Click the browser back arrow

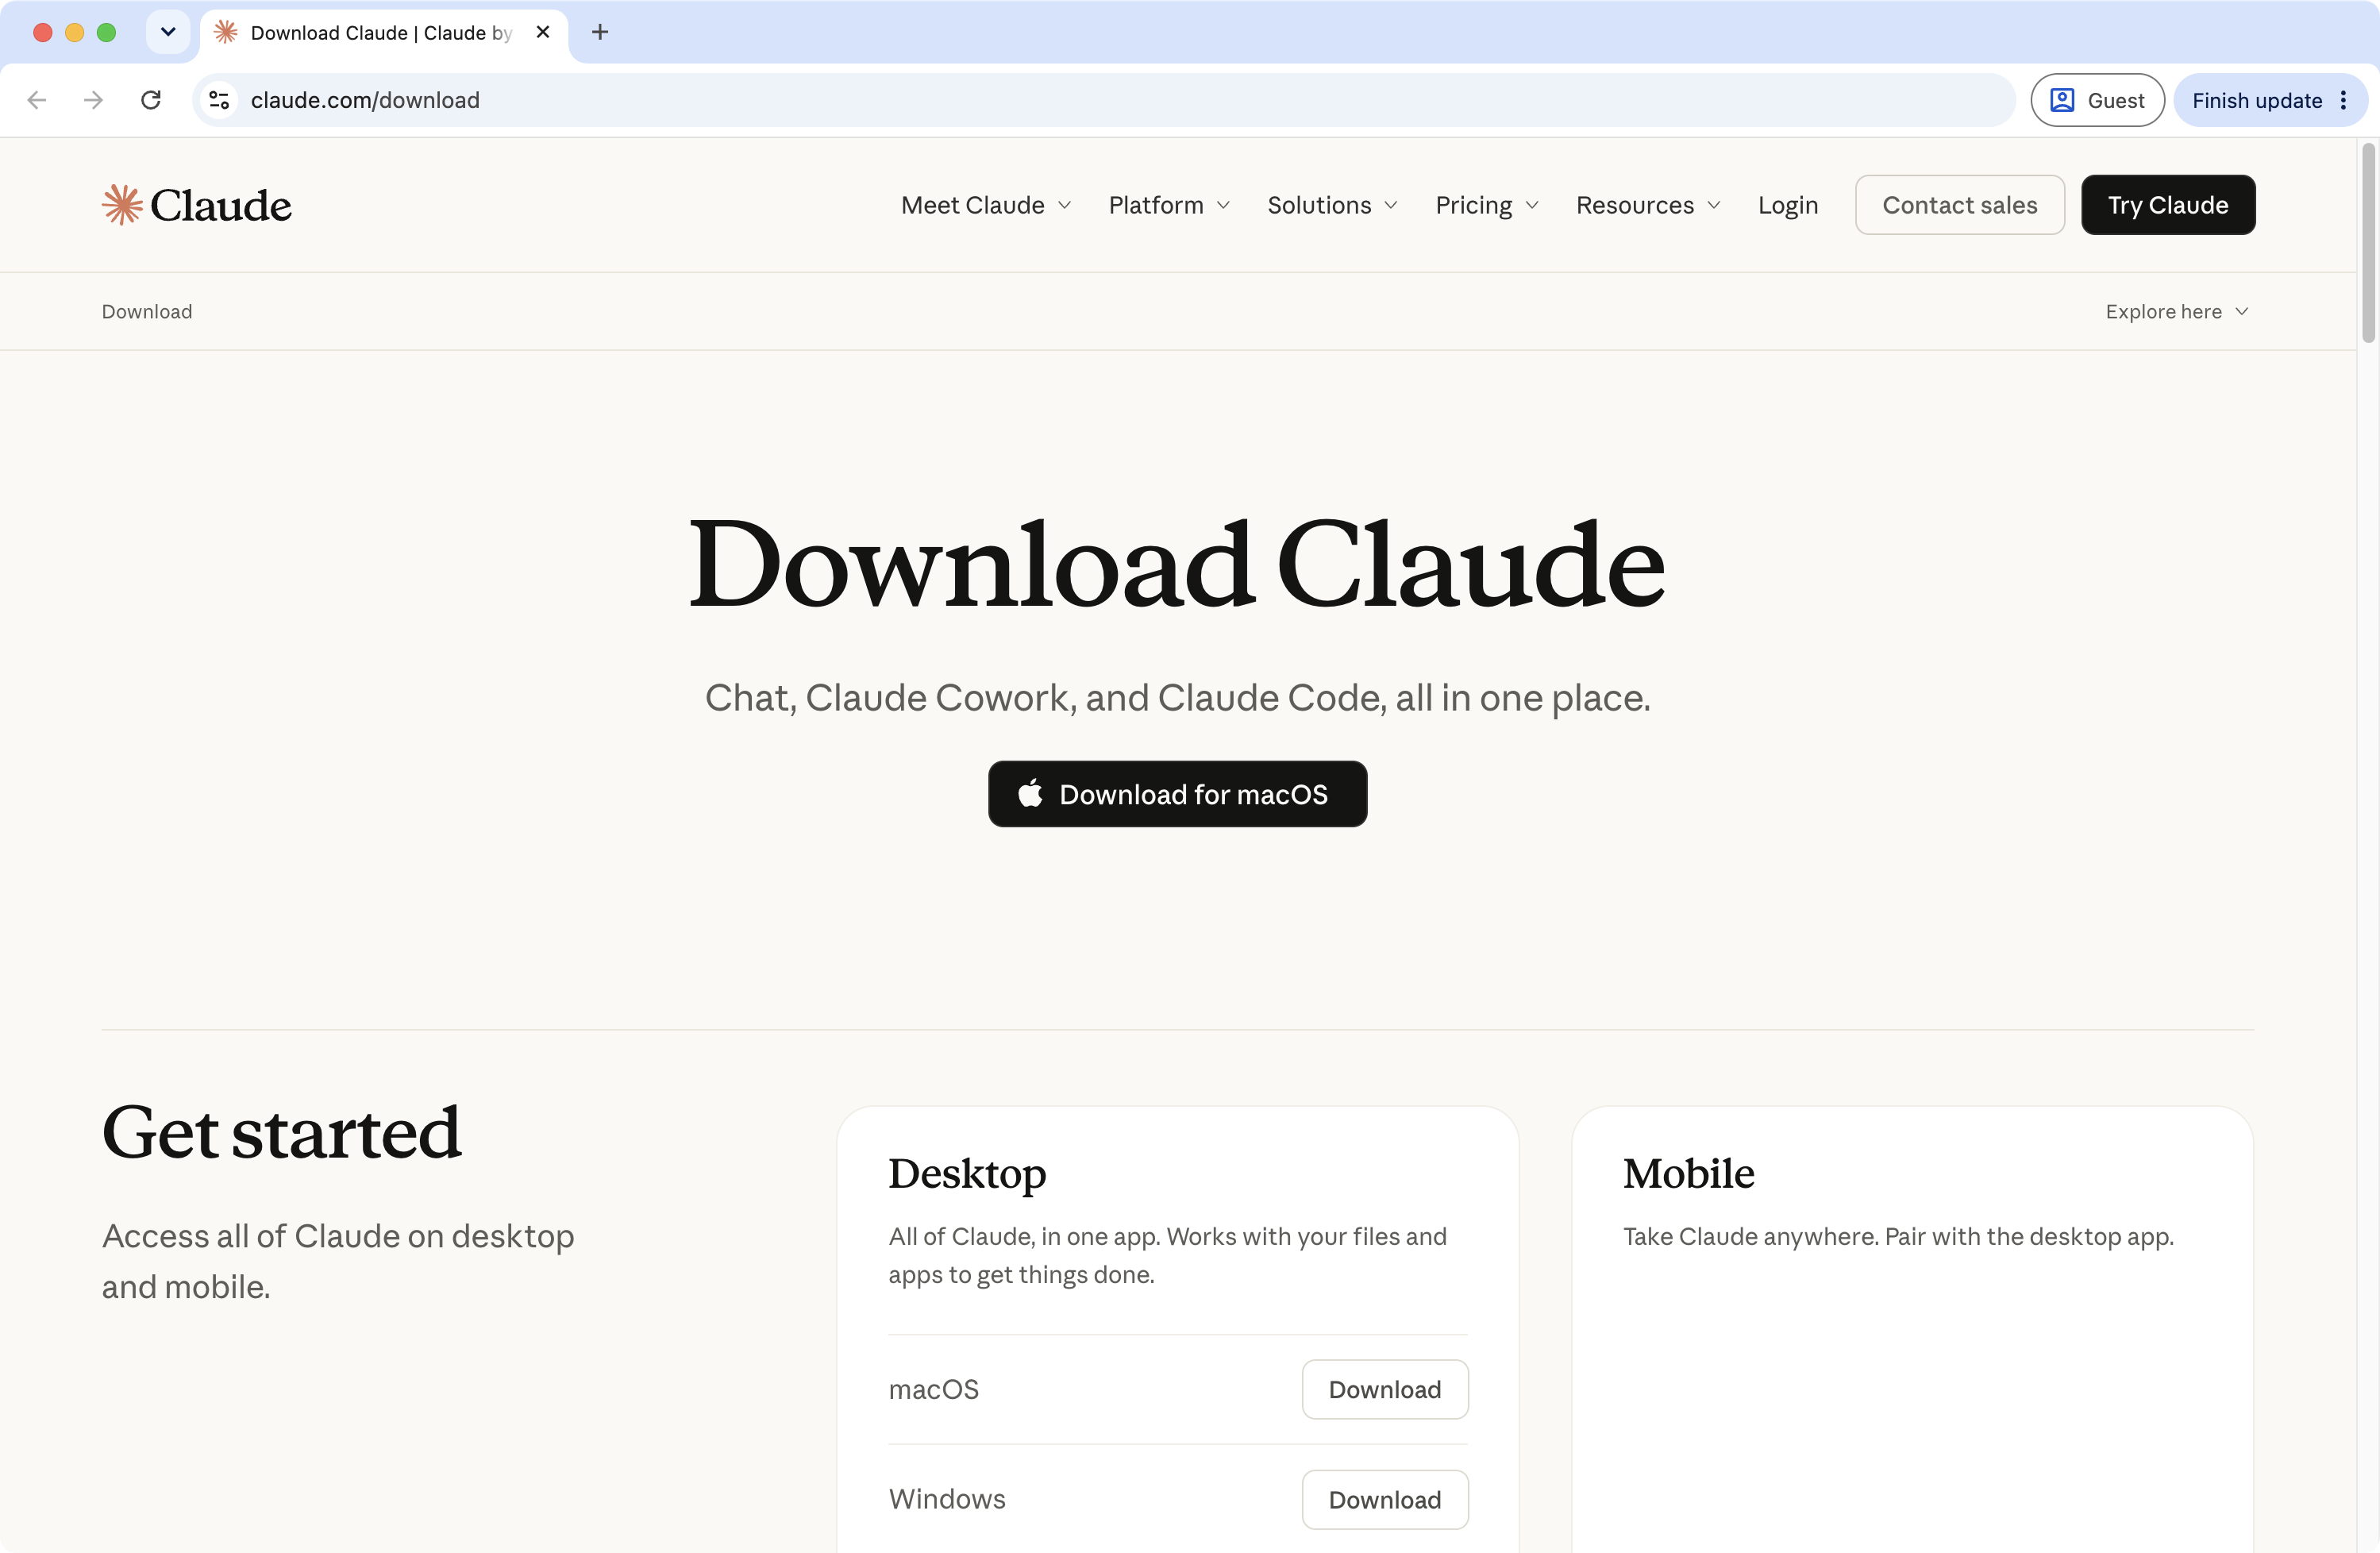(x=37, y=100)
